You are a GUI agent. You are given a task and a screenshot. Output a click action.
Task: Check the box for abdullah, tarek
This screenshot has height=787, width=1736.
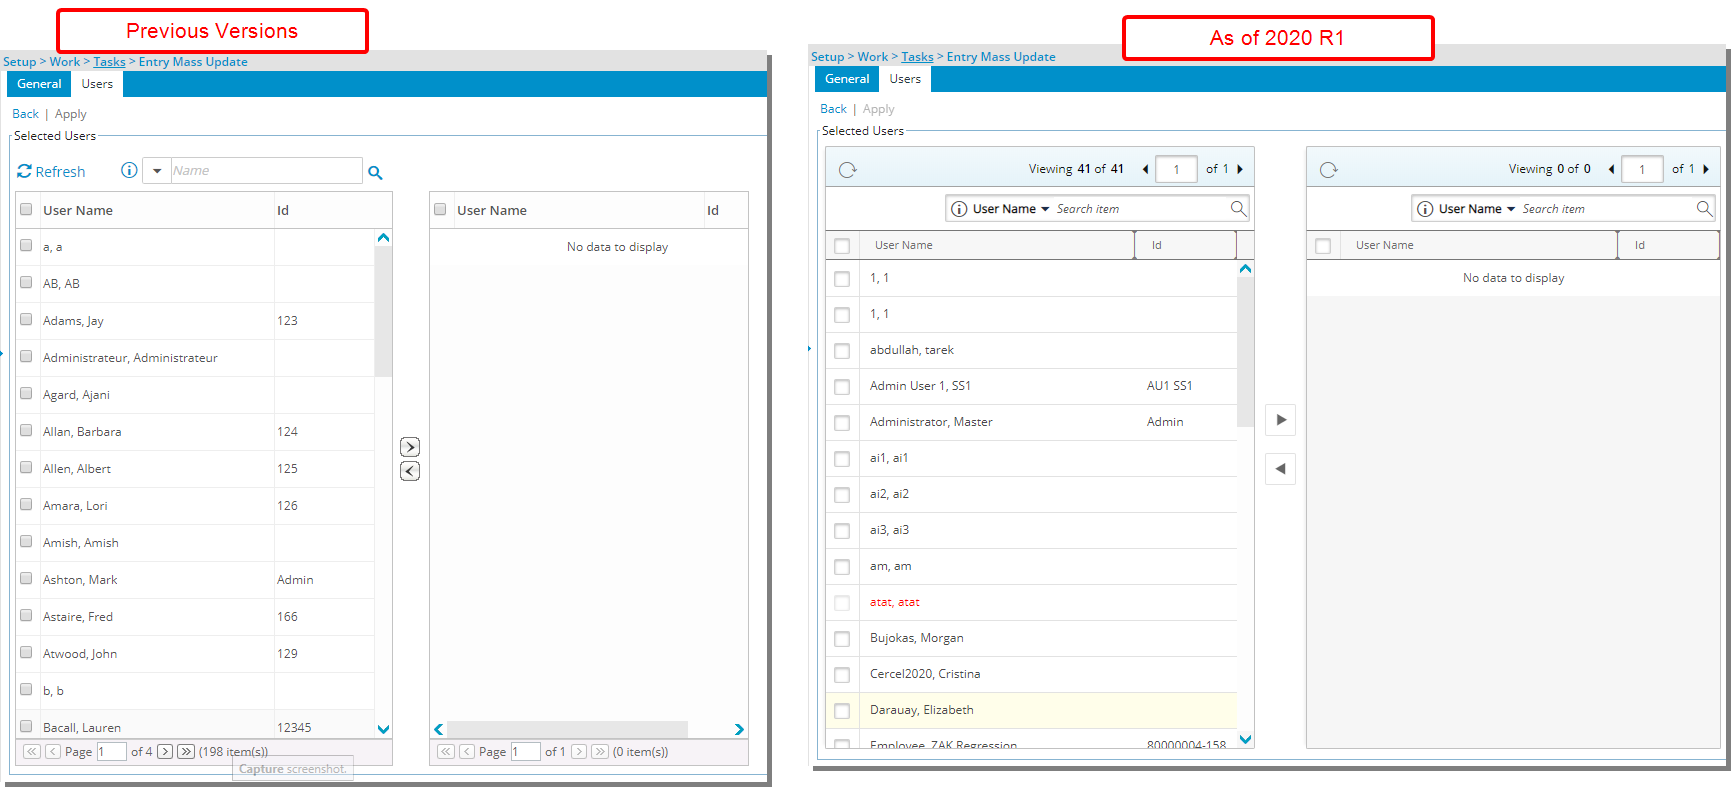pos(842,351)
